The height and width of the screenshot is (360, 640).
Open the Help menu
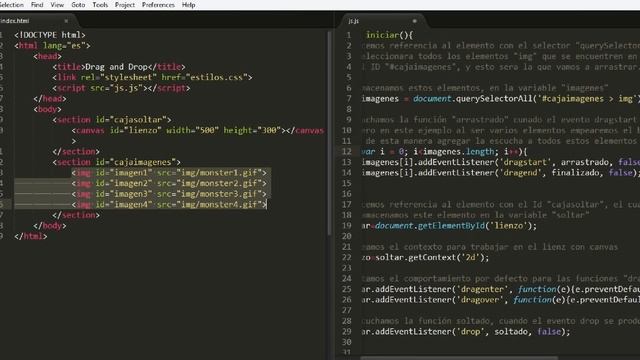(x=189, y=5)
